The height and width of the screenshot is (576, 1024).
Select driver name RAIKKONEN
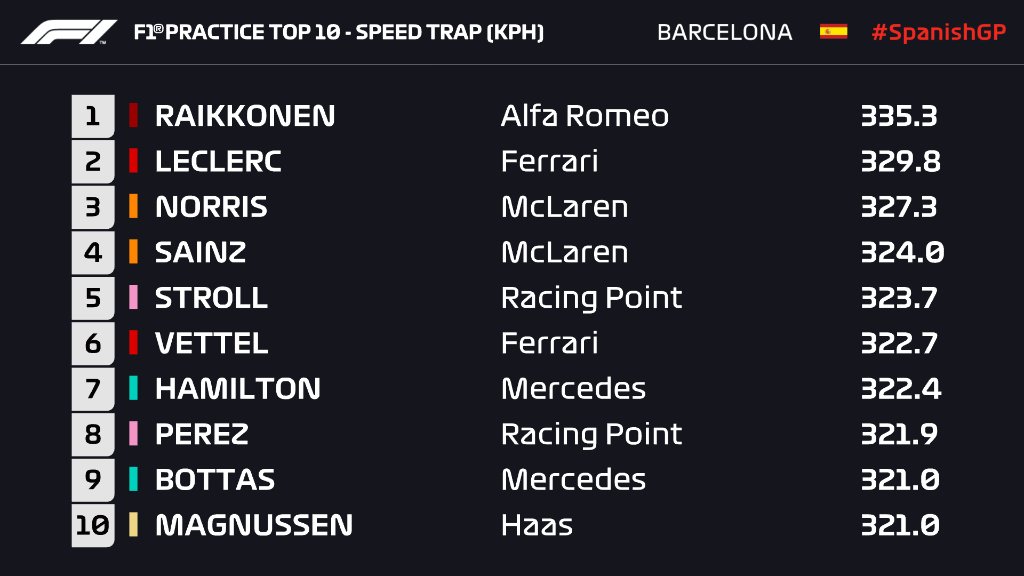(x=245, y=116)
